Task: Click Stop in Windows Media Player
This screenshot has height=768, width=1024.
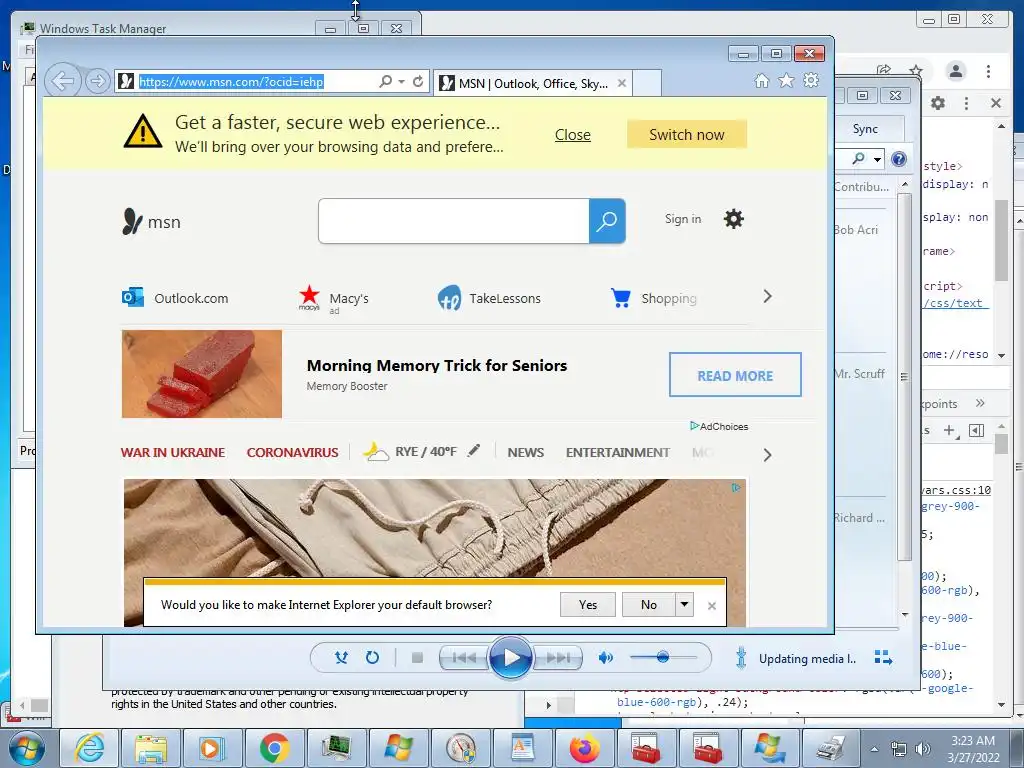Action: coord(417,658)
